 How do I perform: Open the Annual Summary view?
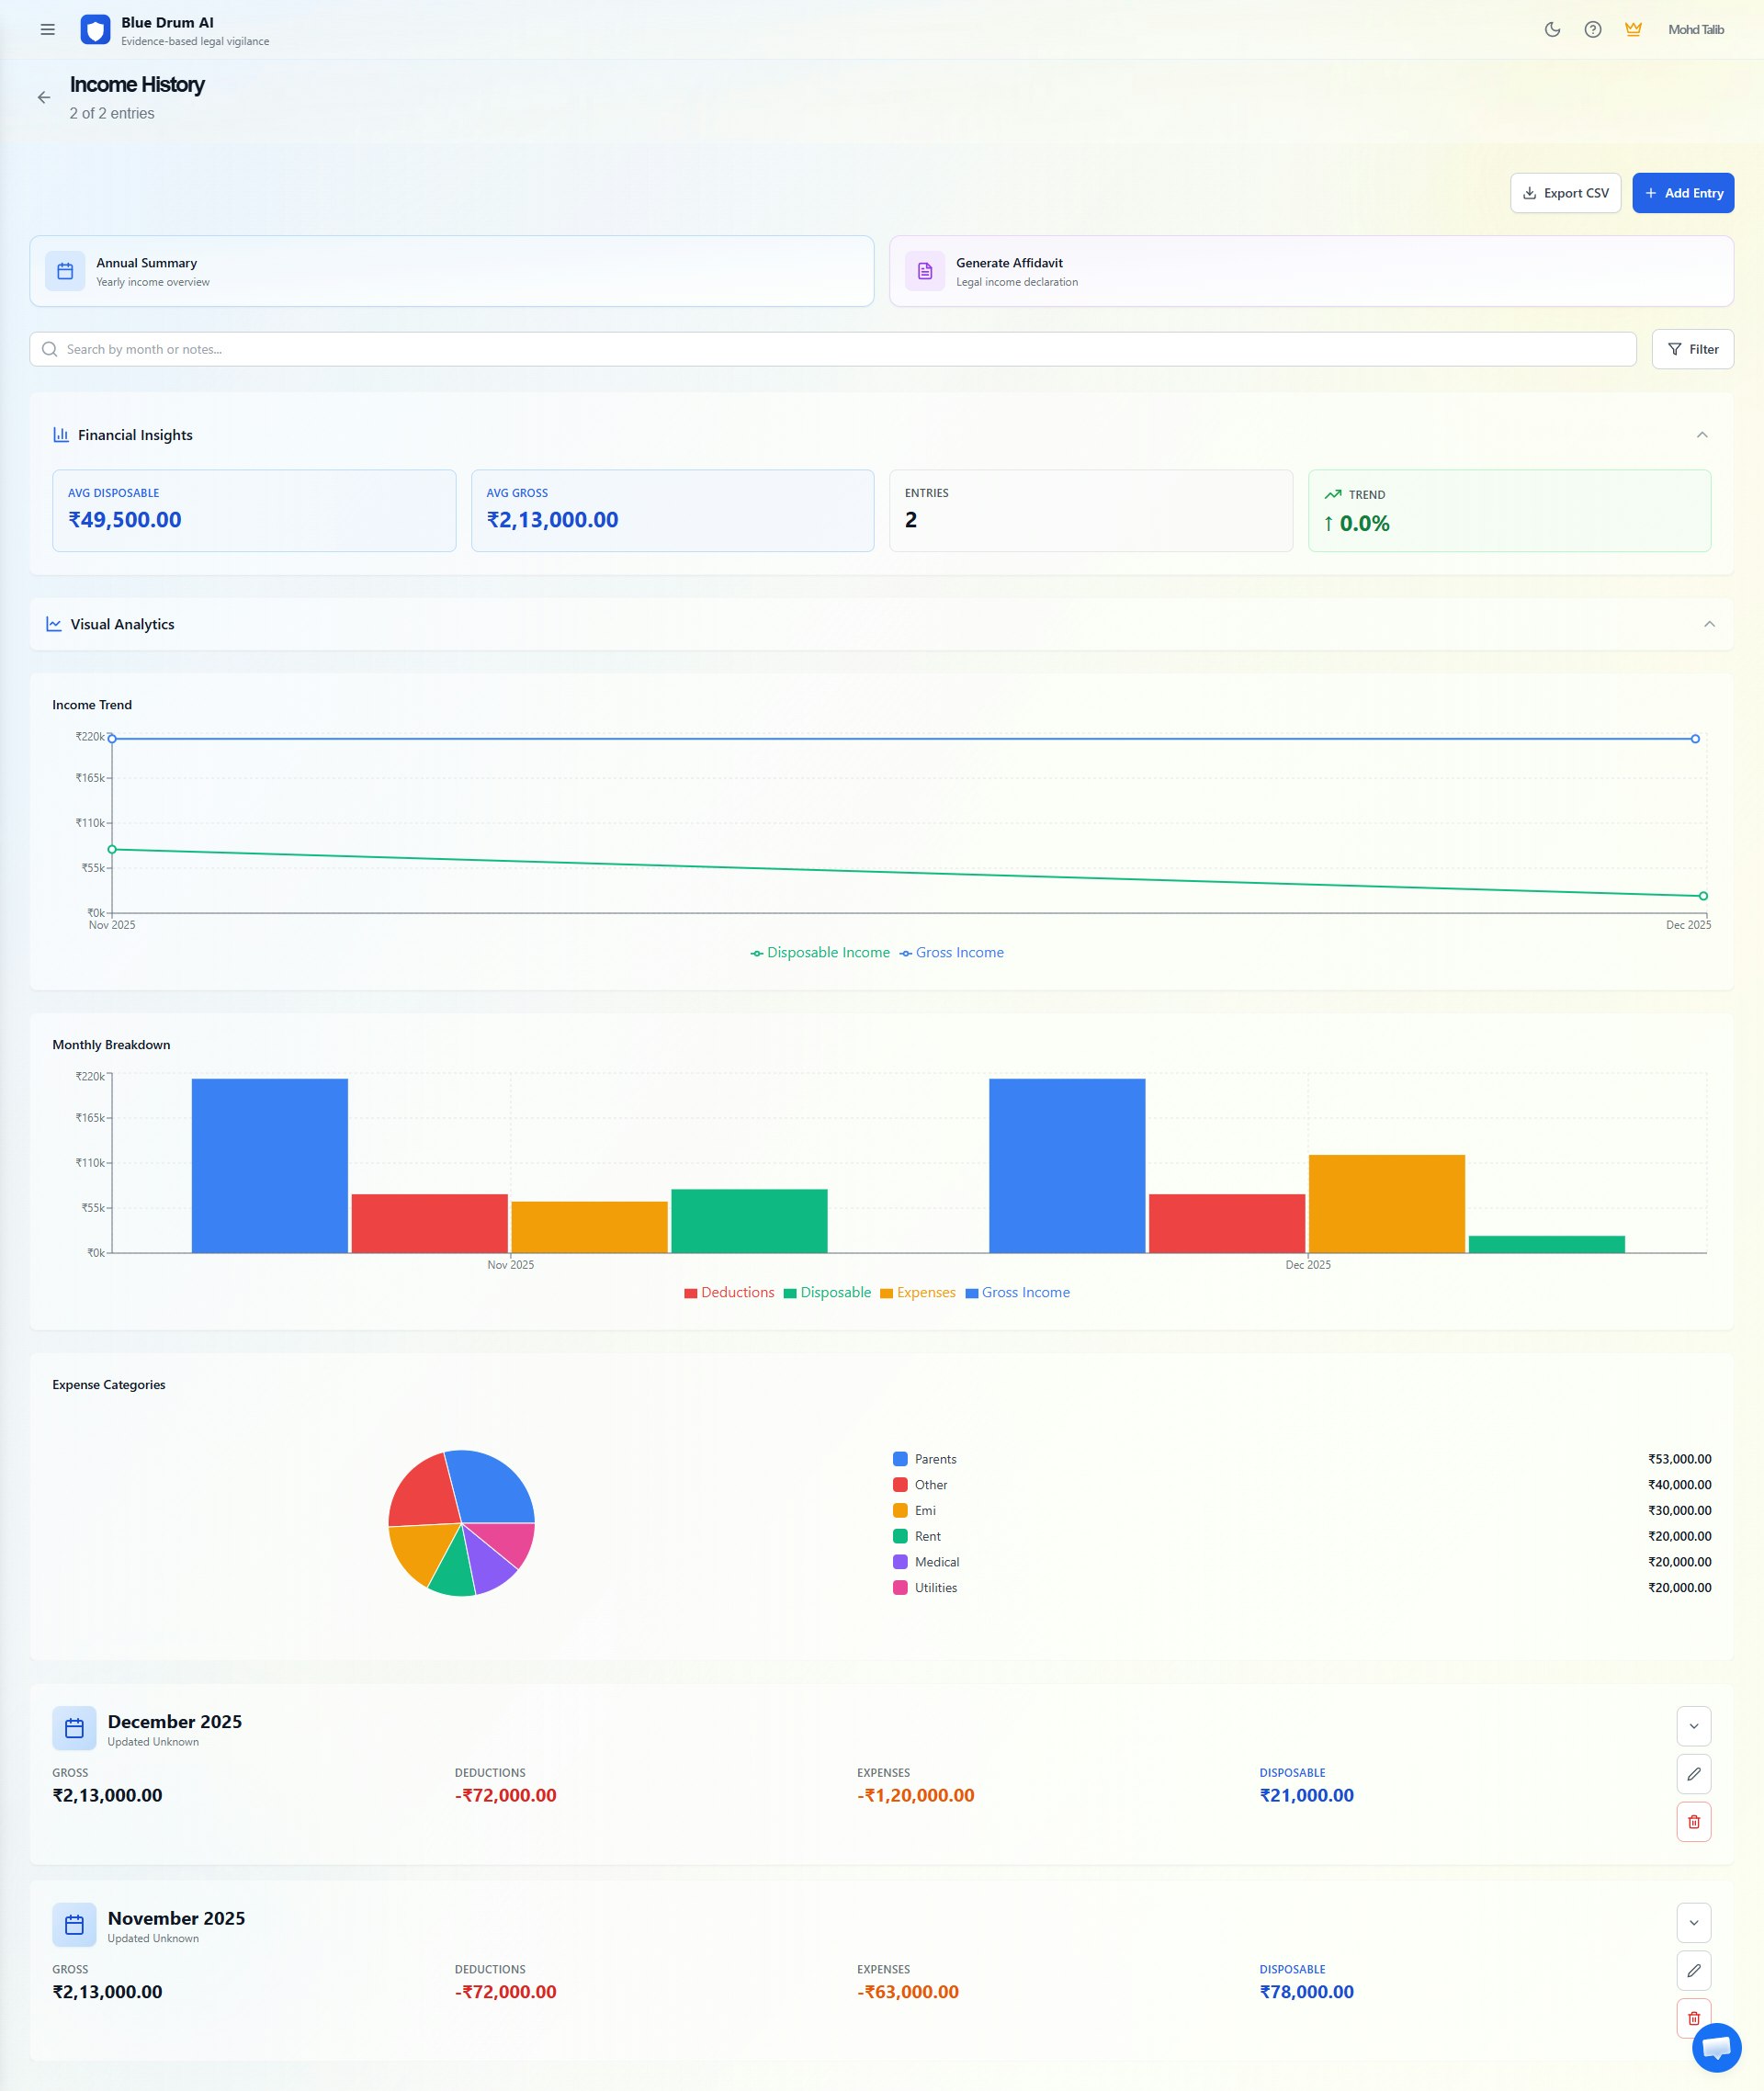(x=450, y=271)
